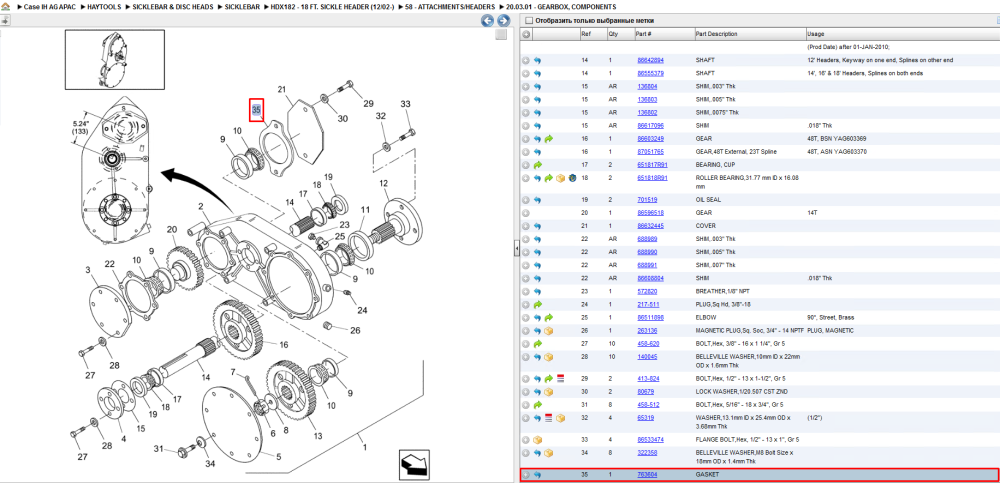Add COVER 86632445 using its plus icon

pyautogui.click(x=526, y=226)
